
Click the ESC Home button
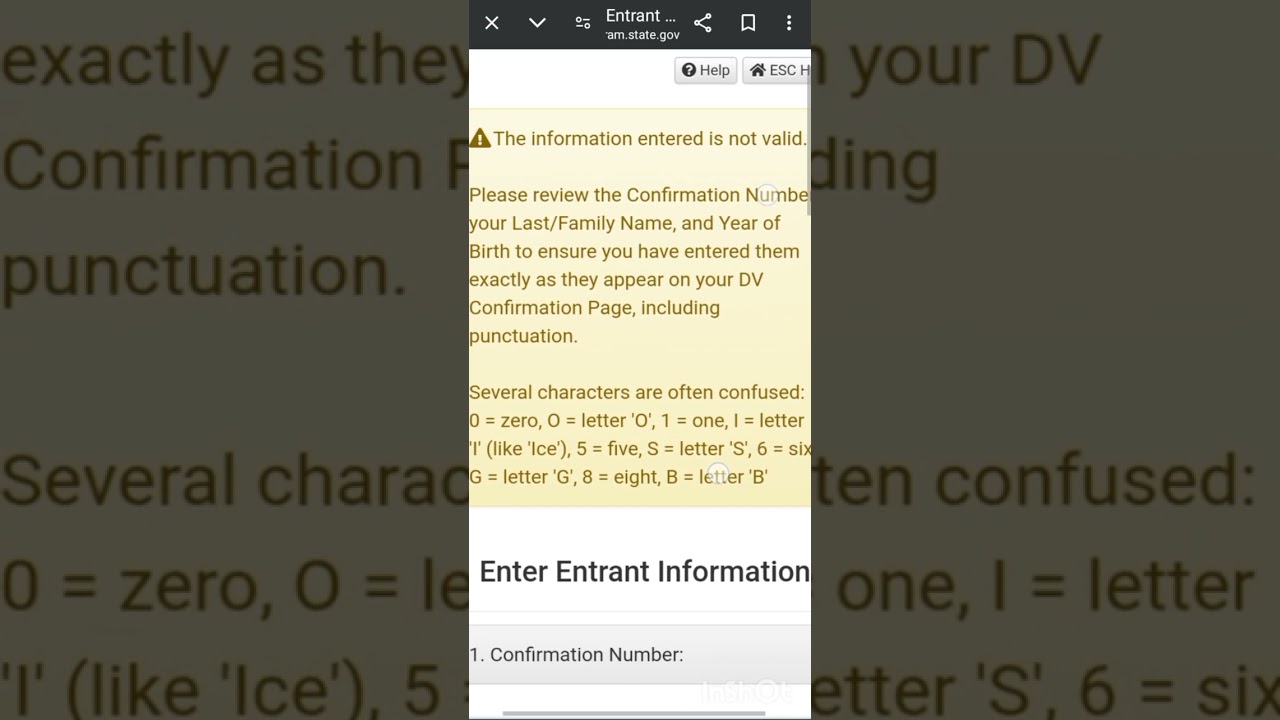pyautogui.click(x=777, y=70)
